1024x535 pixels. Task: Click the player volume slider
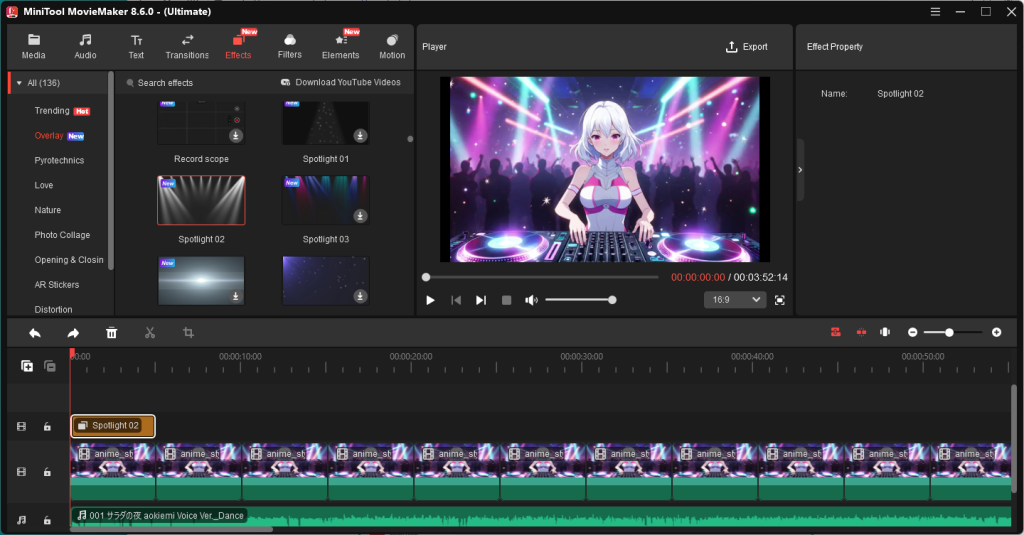pos(578,300)
